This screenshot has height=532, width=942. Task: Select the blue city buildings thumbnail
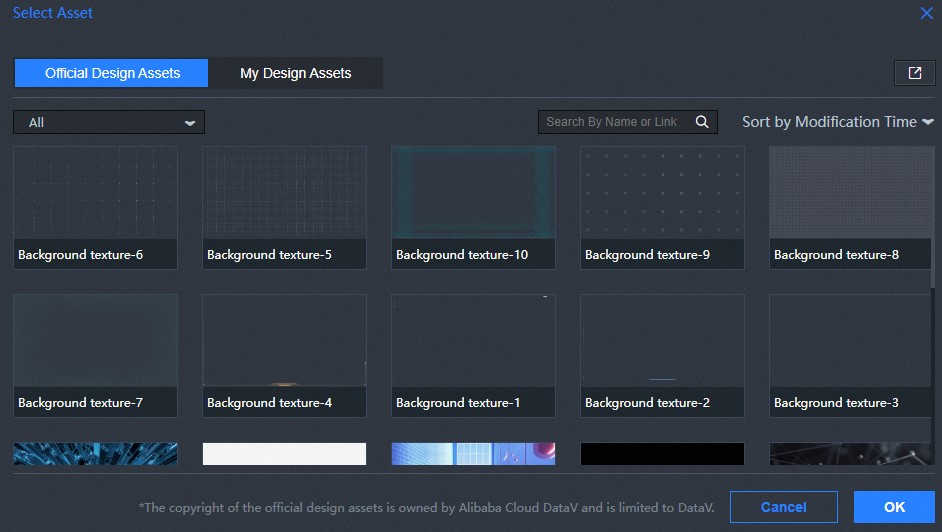tap(96, 454)
